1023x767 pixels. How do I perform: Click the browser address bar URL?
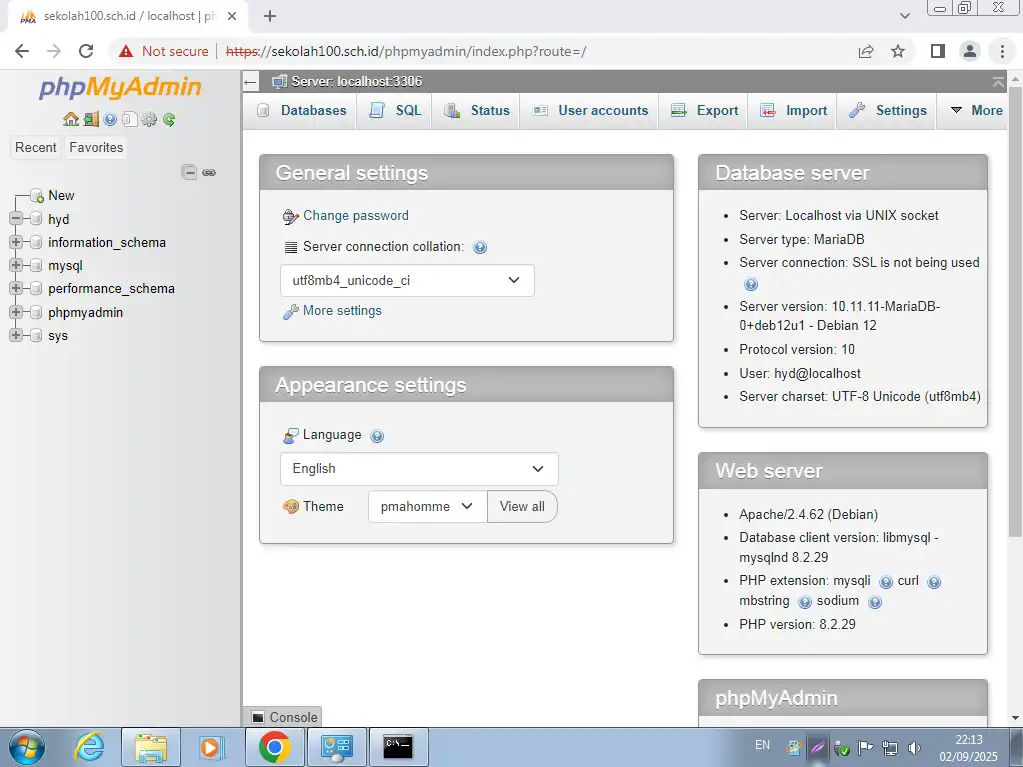pos(406,52)
